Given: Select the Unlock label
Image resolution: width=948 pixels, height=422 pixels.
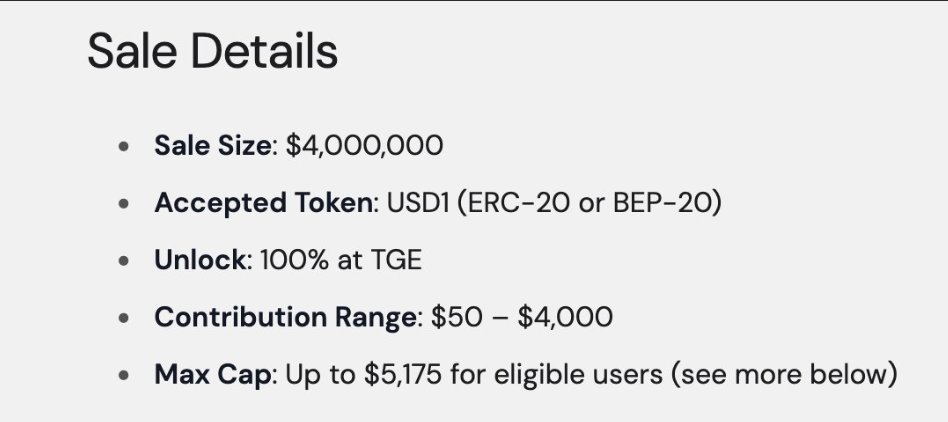Looking at the screenshot, I should tap(200, 260).
